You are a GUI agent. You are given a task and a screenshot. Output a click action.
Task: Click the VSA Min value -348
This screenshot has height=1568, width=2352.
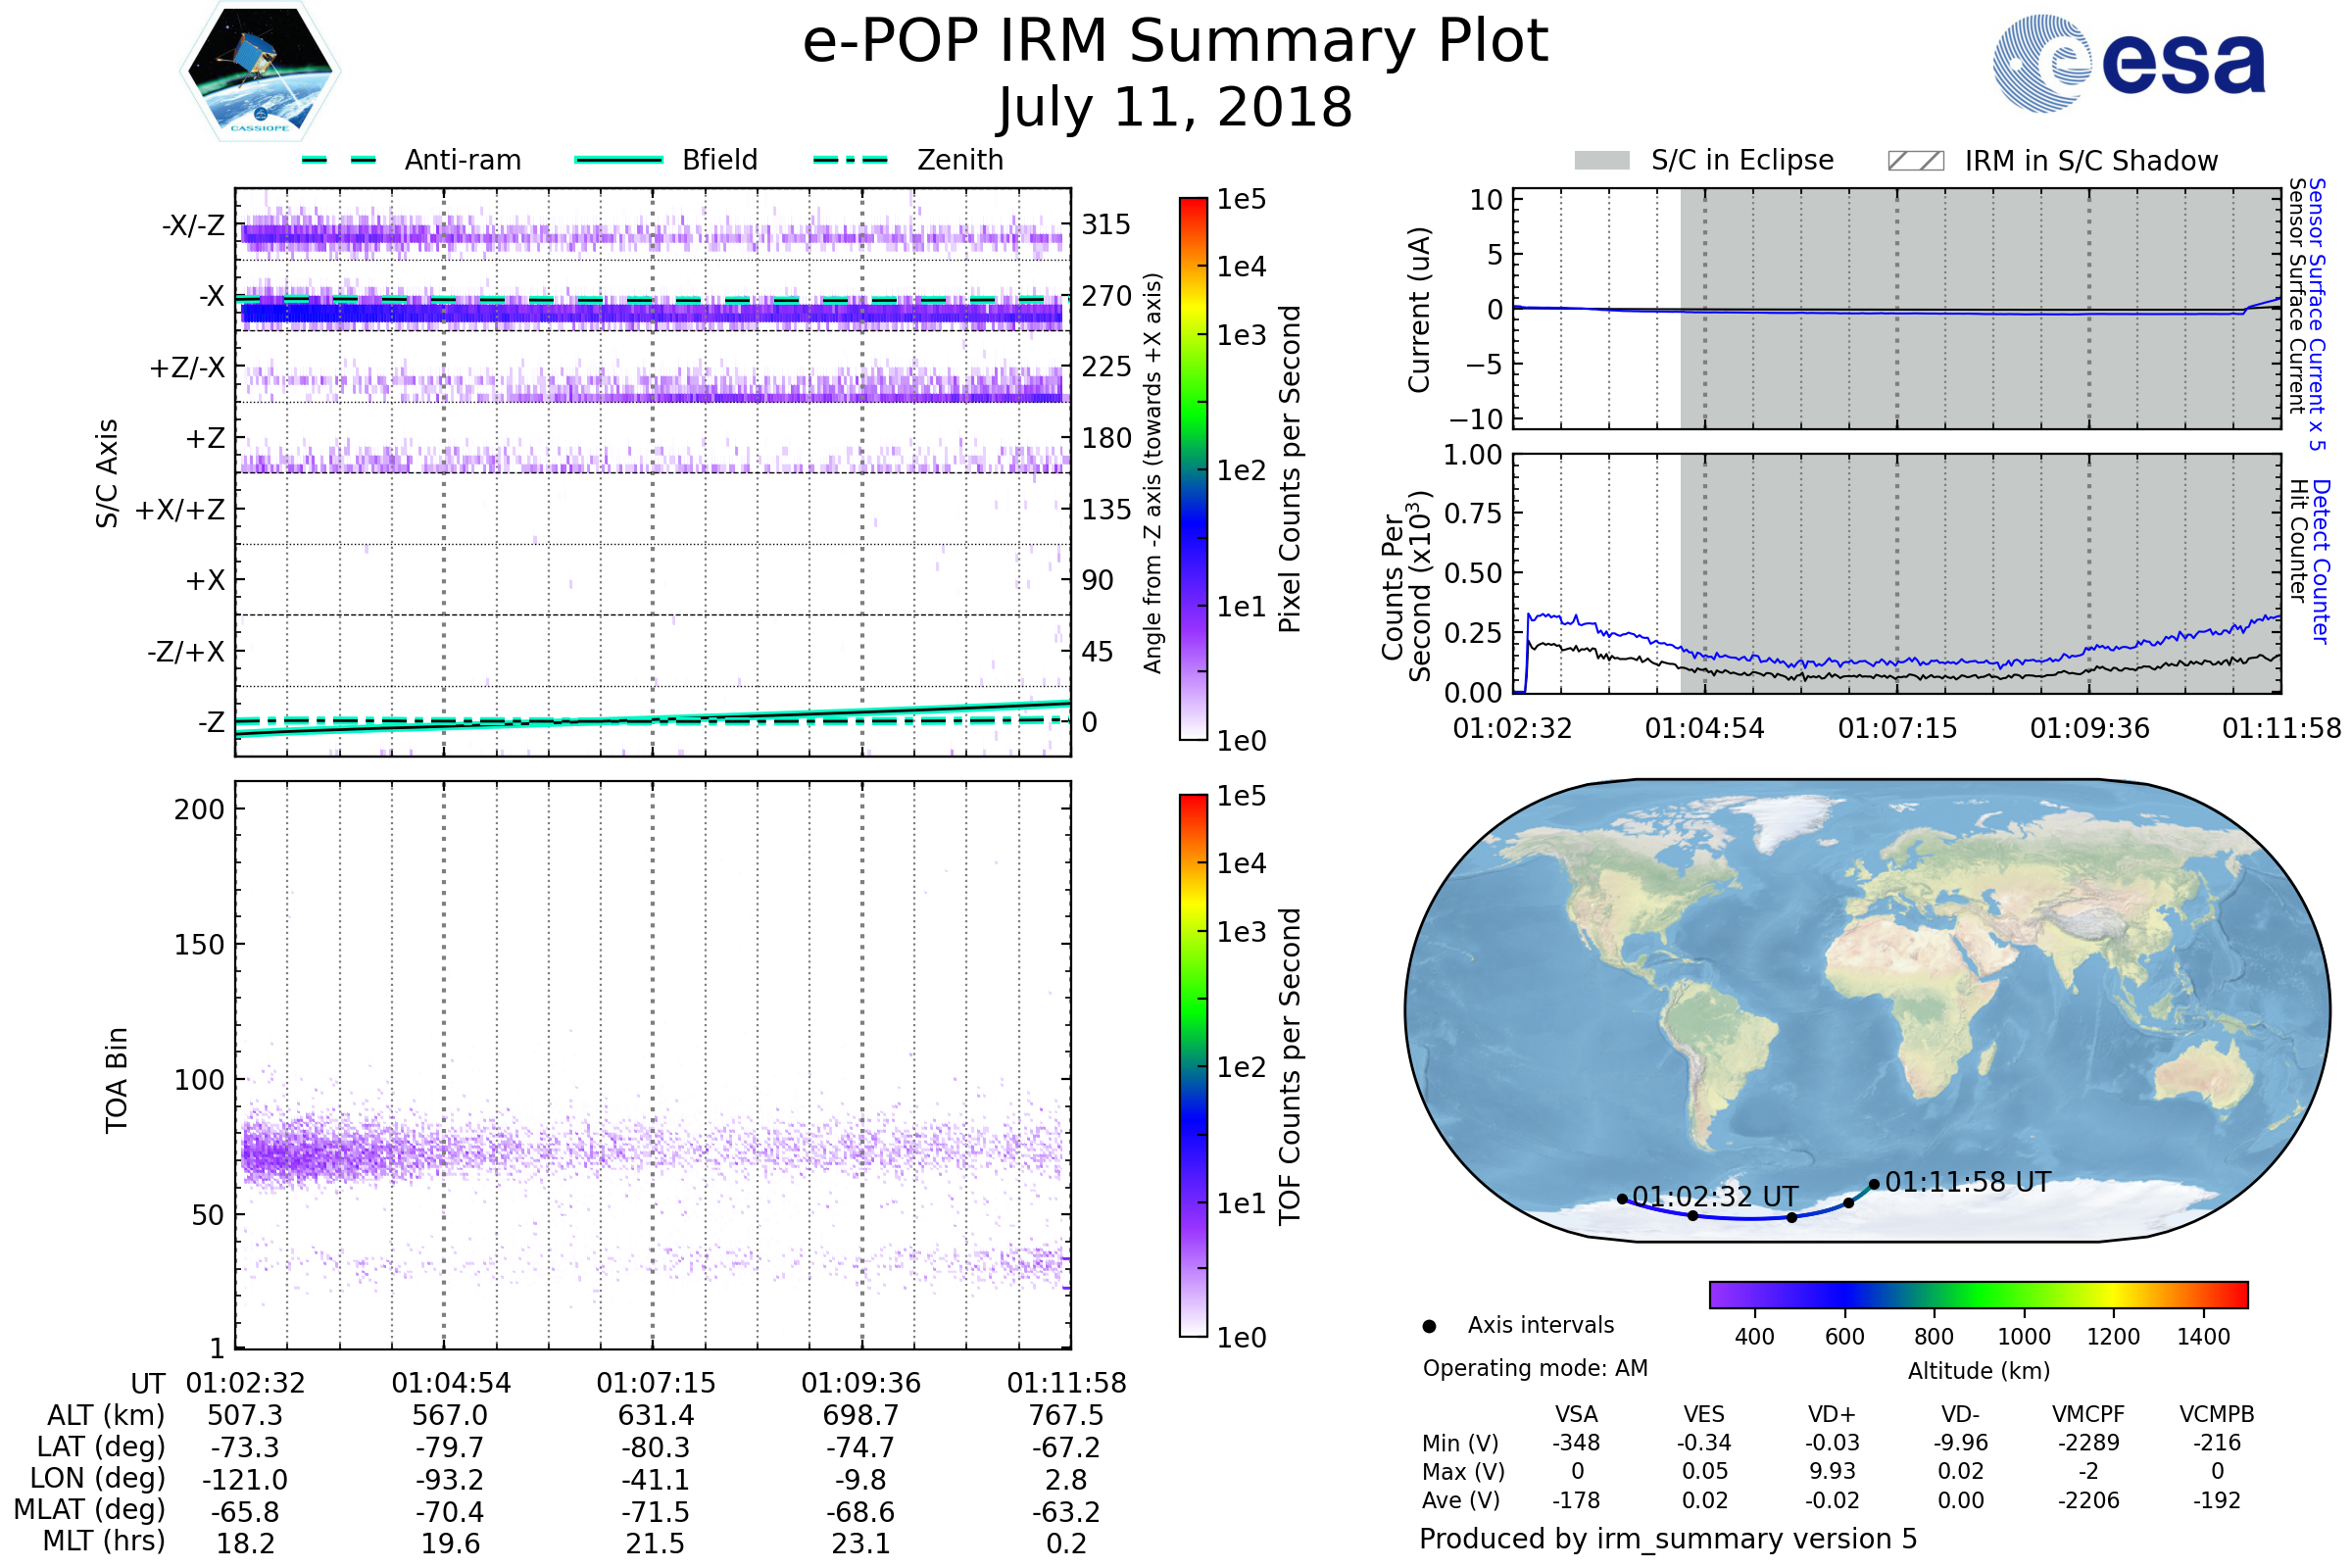click(x=1576, y=1443)
